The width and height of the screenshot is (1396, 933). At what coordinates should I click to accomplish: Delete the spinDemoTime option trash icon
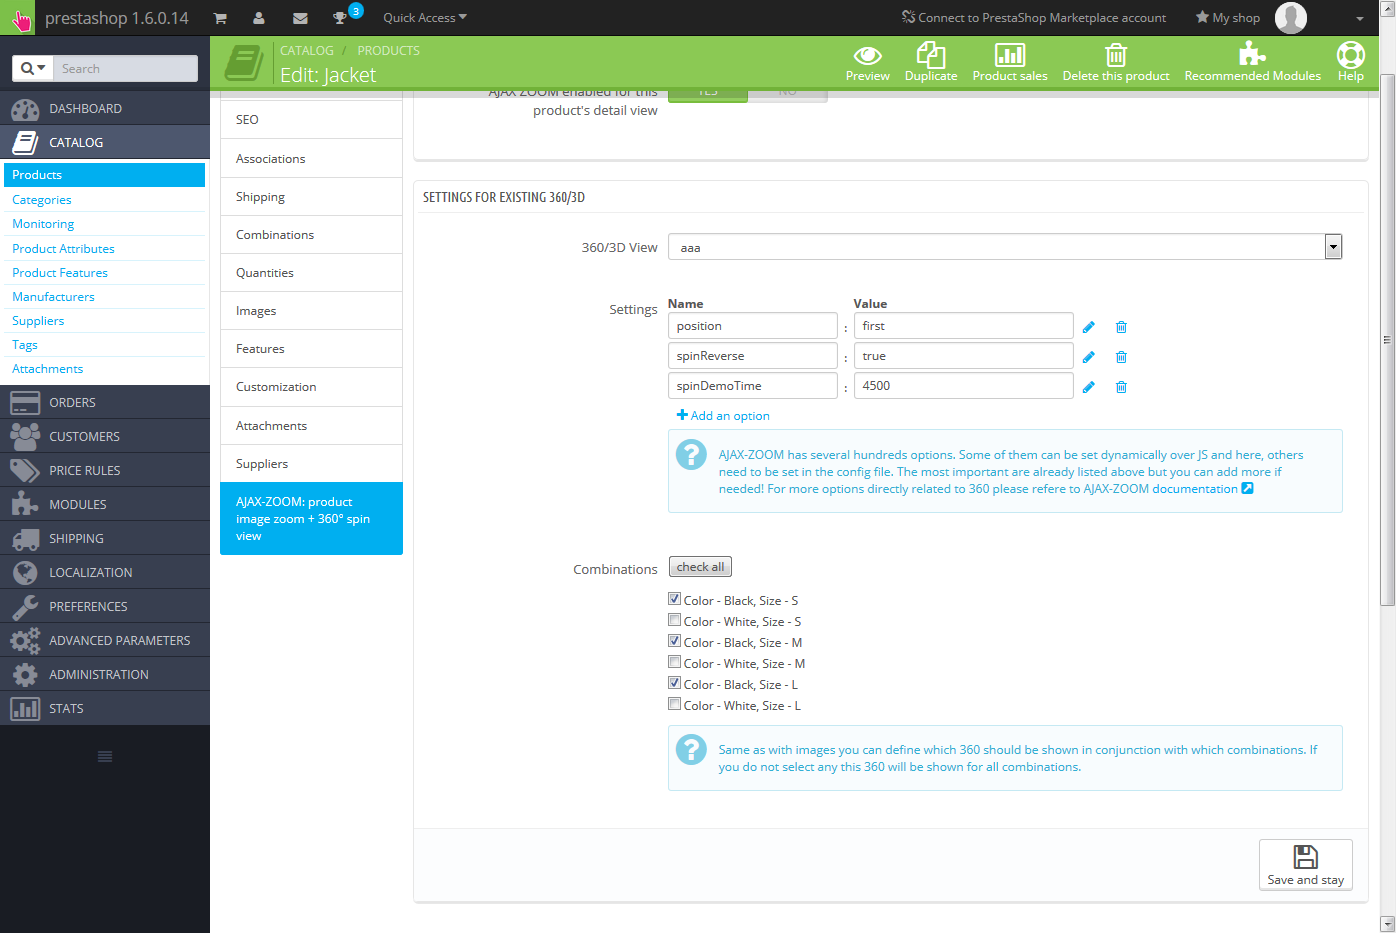point(1121,387)
